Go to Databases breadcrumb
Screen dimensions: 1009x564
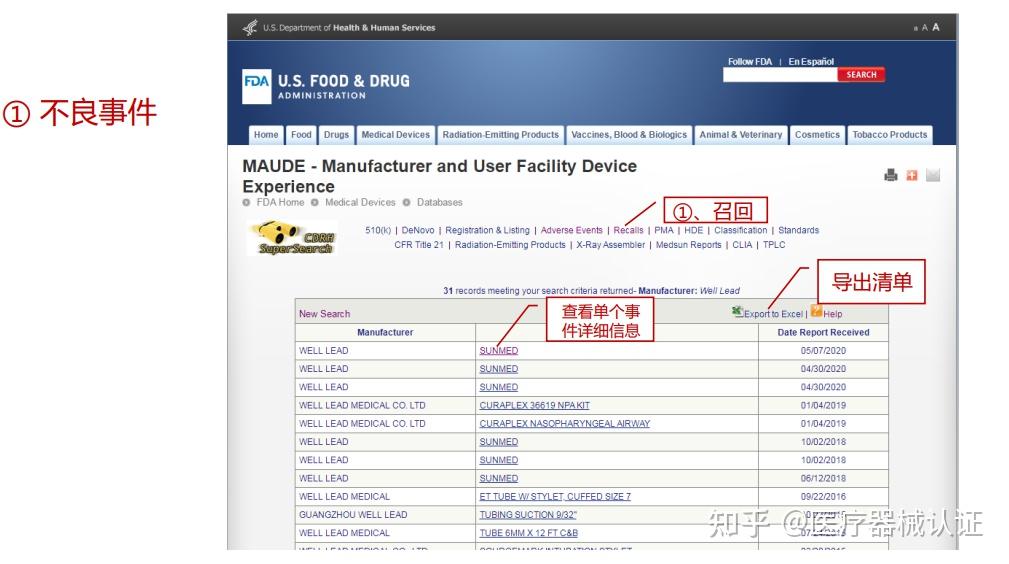point(440,202)
